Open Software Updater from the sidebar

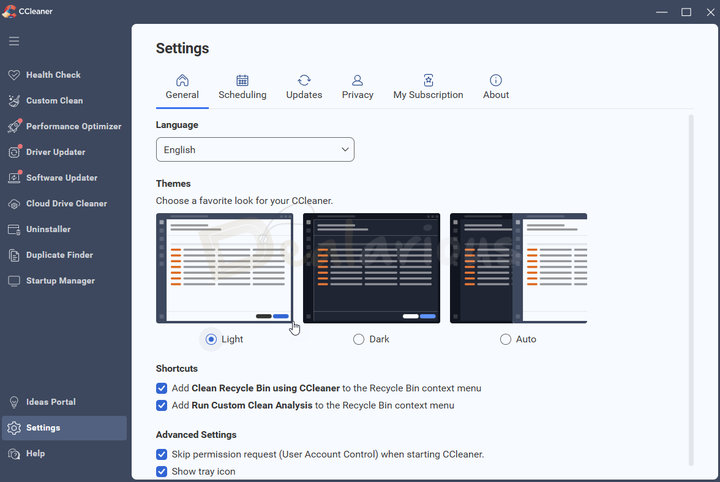click(x=64, y=178)
